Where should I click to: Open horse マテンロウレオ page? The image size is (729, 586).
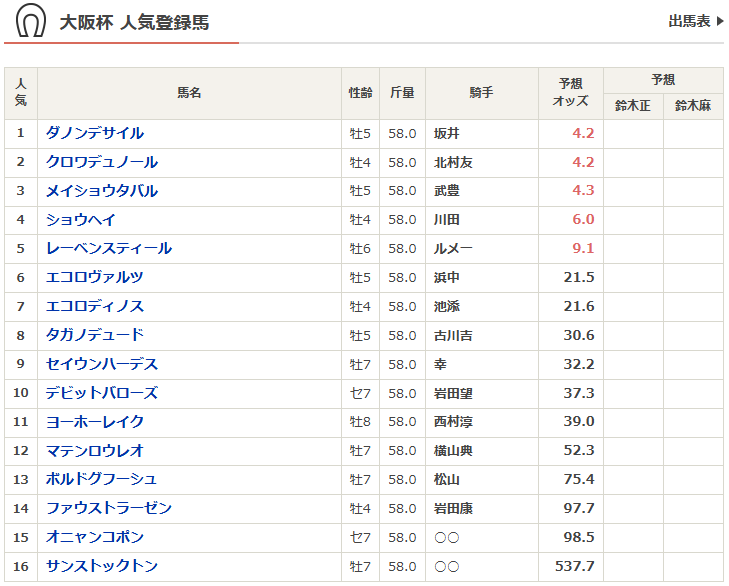pos(94,452)
